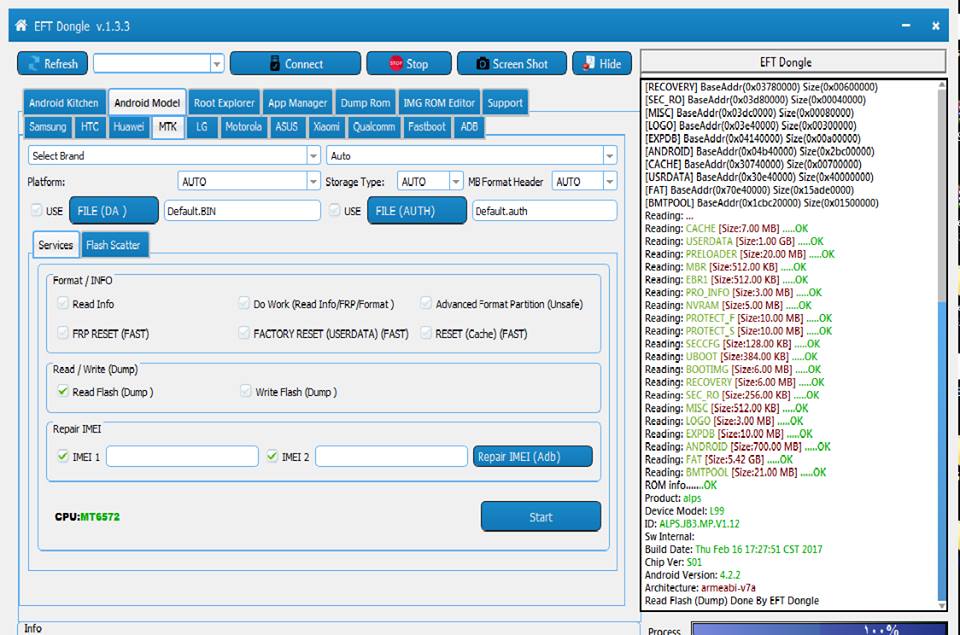The width and height of the screenshot is (960, 635).
Task: Select the Huawei brand tab
Action: point(129,127)
